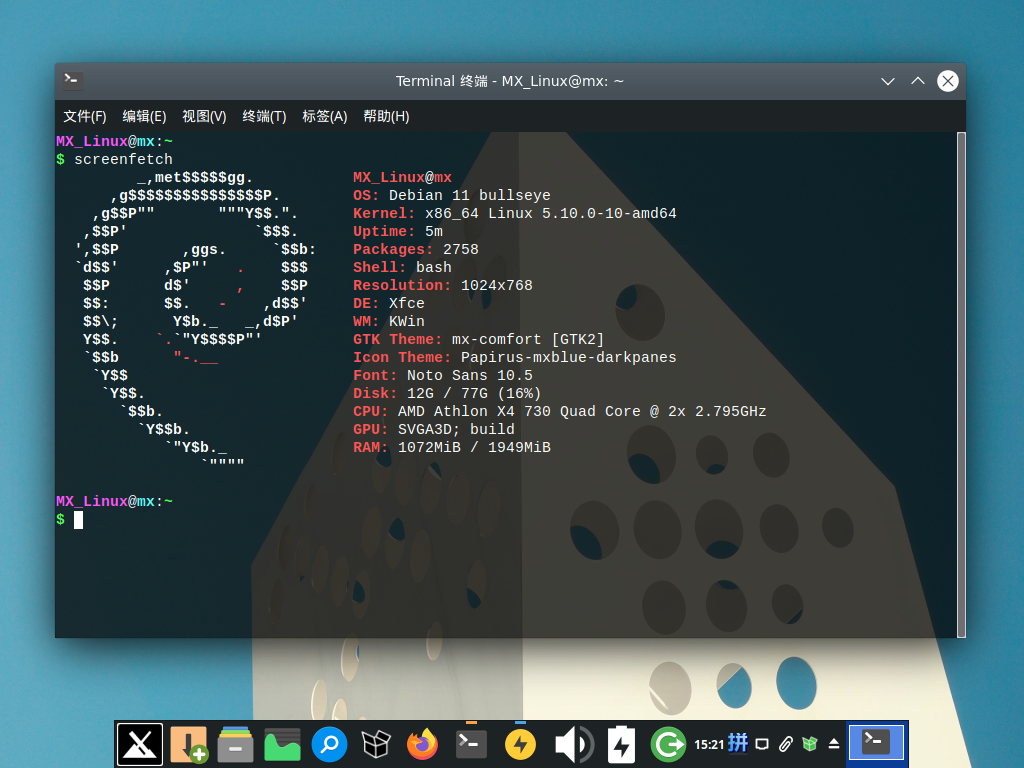1024x768 pixels.
Task: Open the 帮助(H) menu
Action: [386, 116]
